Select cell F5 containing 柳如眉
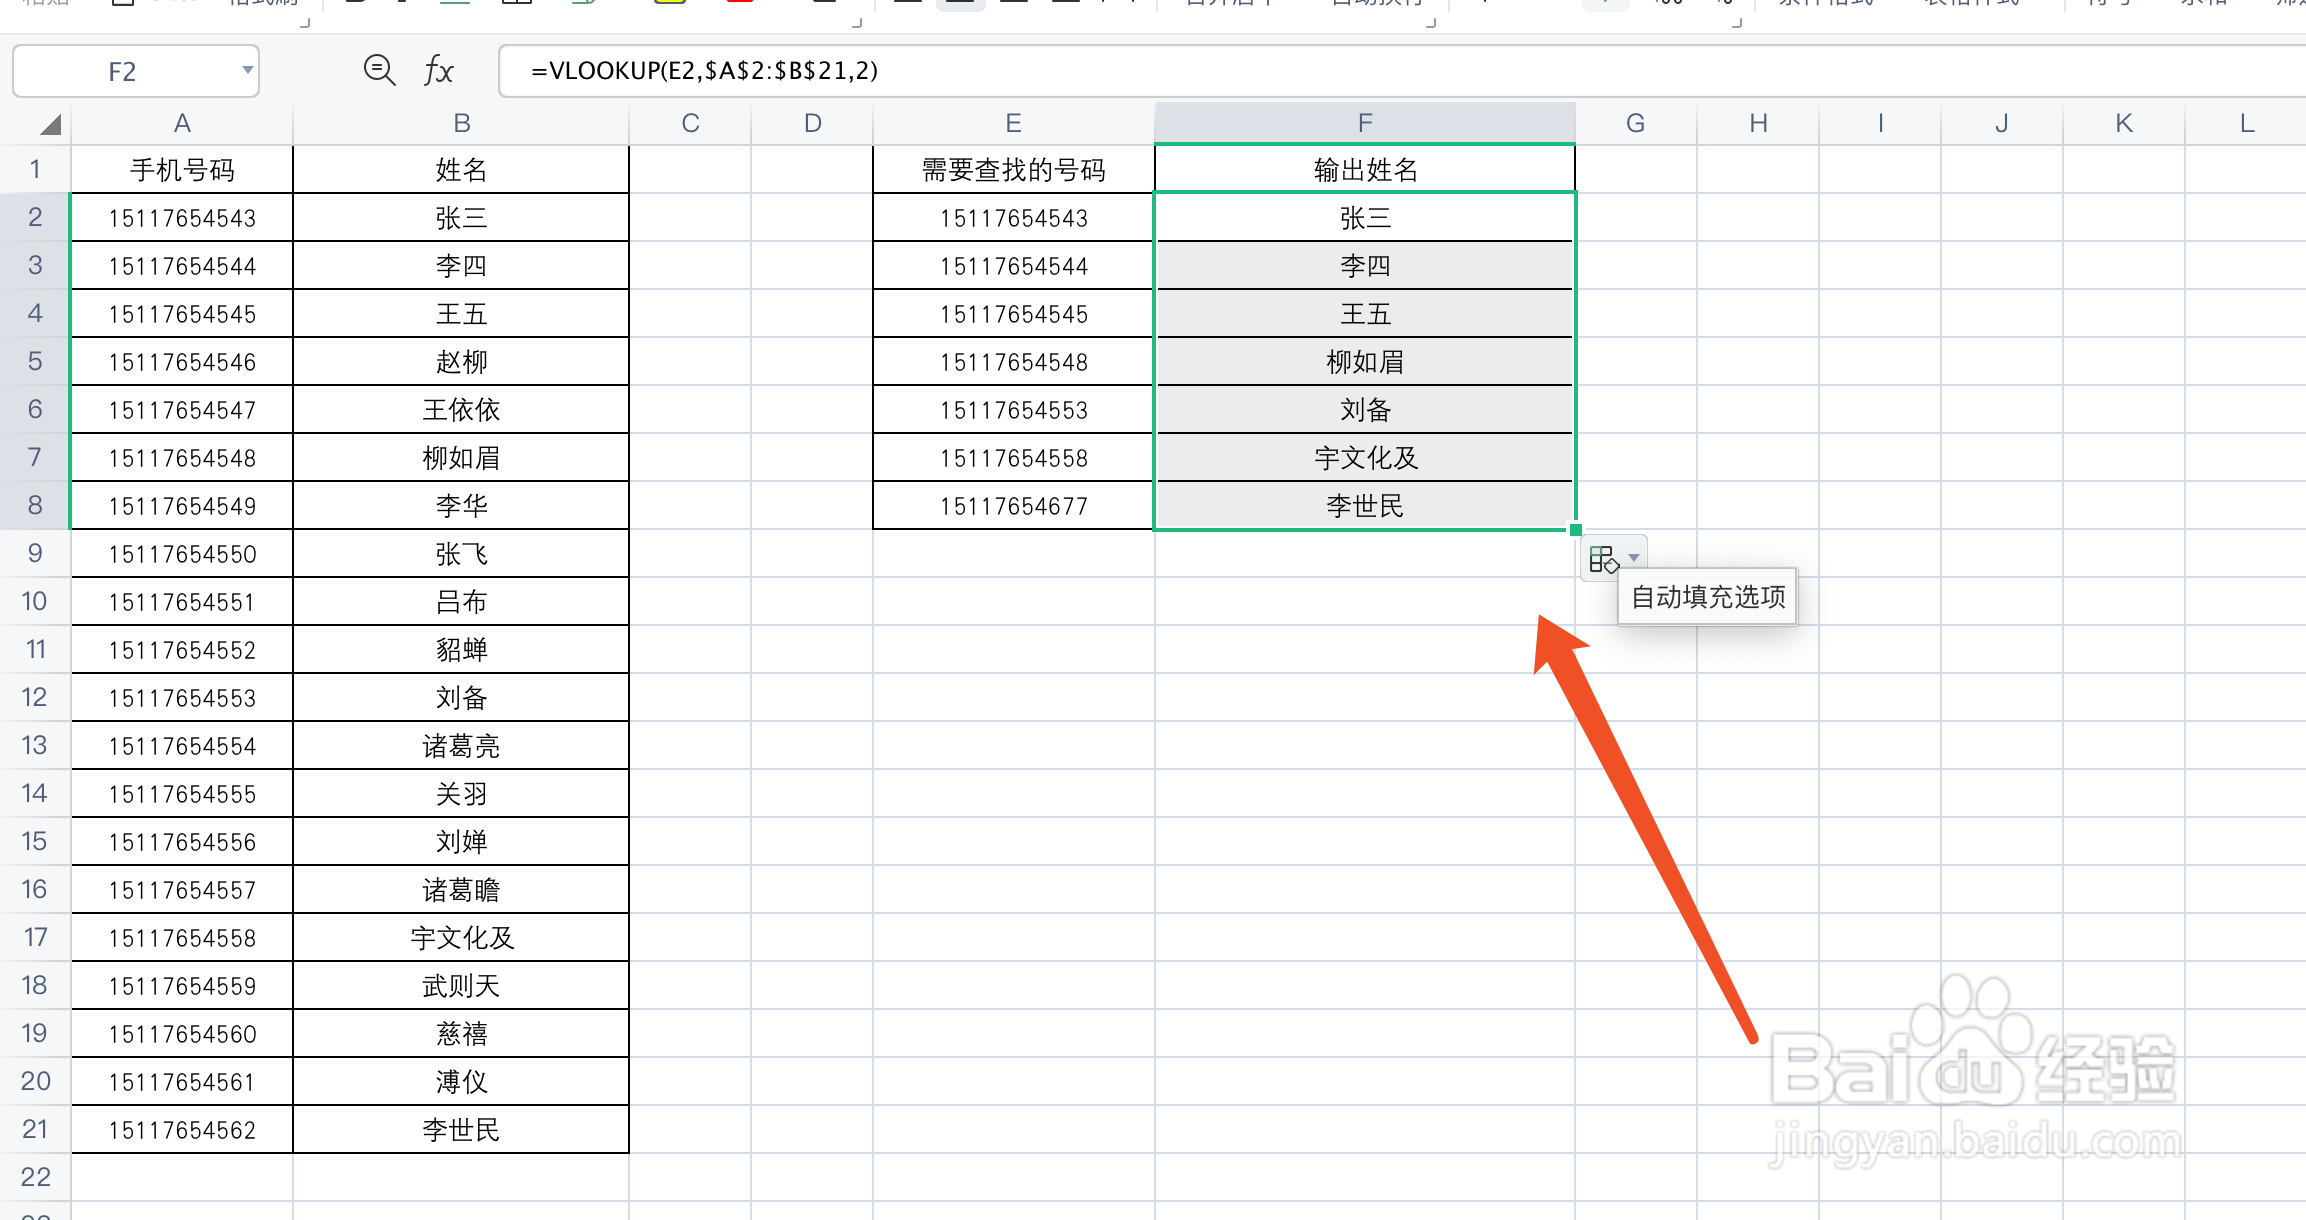2306x1220 pixels. coord(1365,362)
